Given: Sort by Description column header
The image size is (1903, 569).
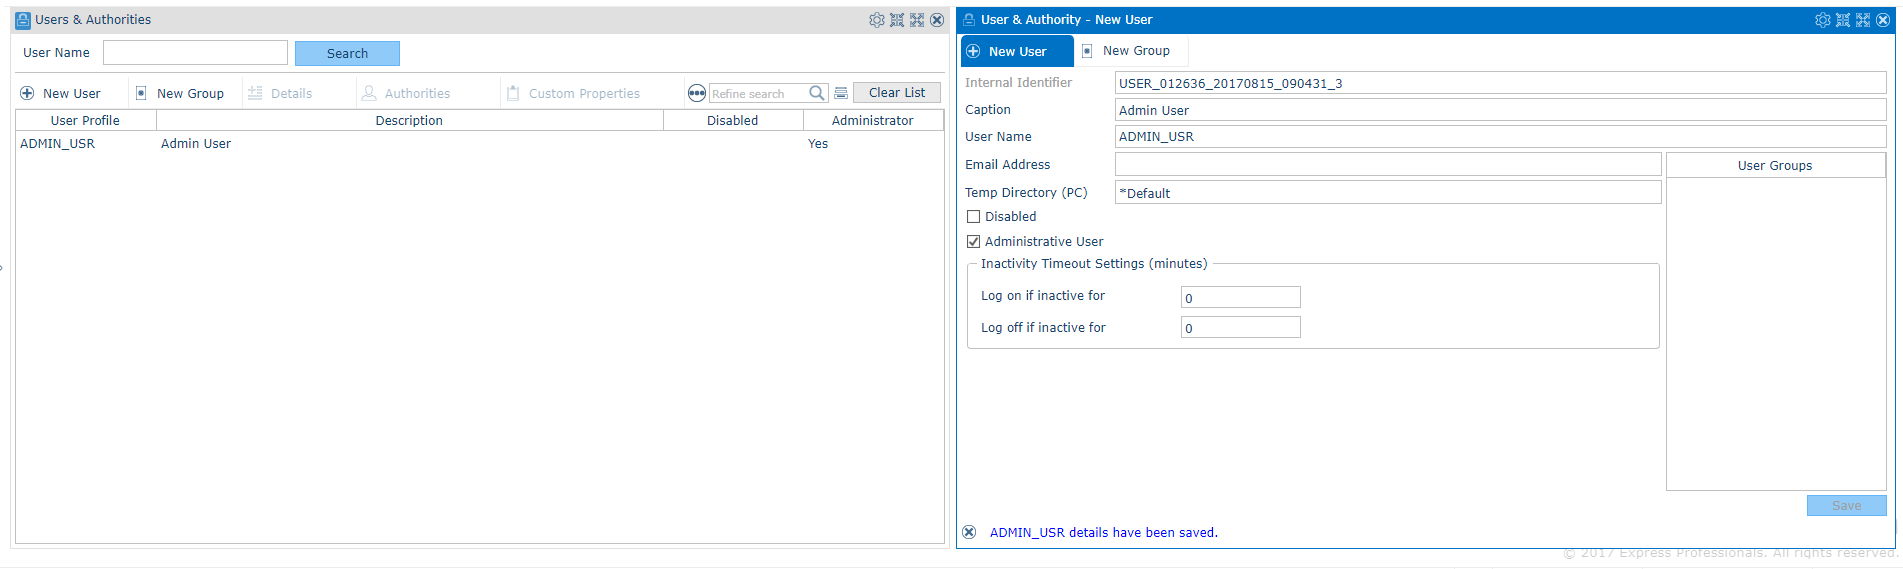Looking at the screenshot, I should tap(409, 120).
